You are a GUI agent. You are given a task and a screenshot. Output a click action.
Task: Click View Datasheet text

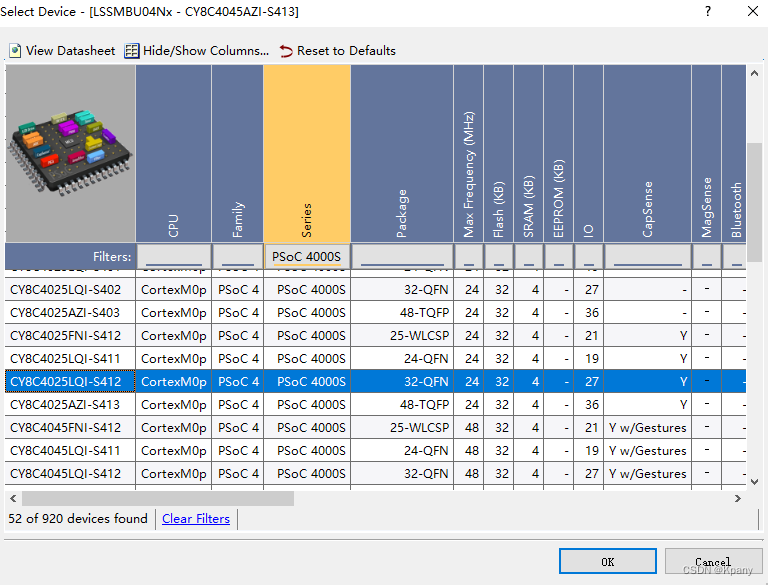tap(71, 50)
